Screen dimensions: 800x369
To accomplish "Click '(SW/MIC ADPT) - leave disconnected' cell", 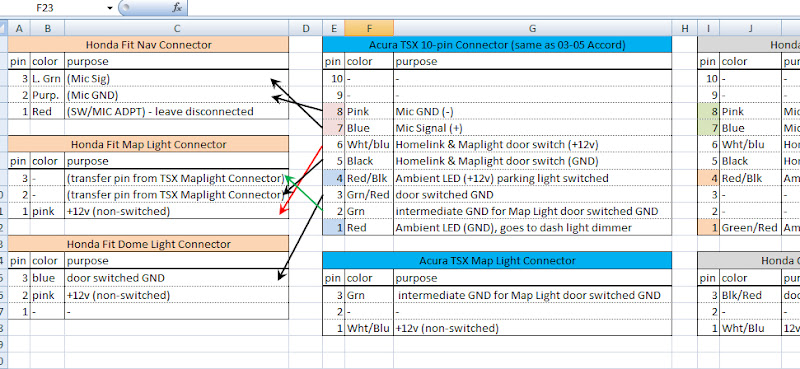I will pyautogui.click(x=177, y=111).
